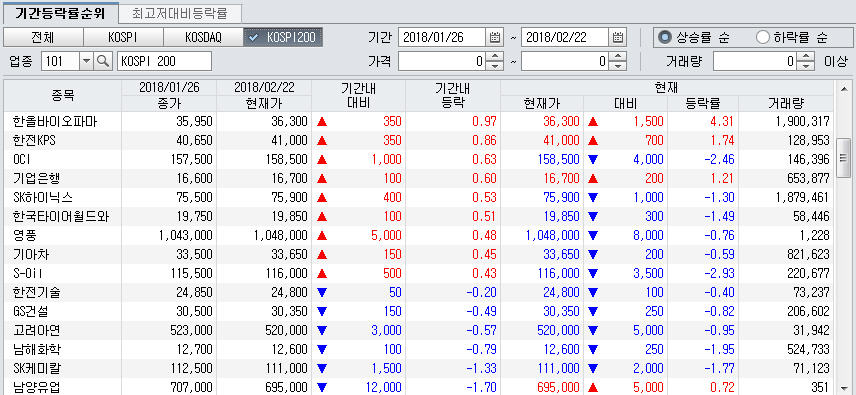Select the 기아차 stock row
Image resolution: width=856 pixels, height=395 pixels.
click(x=419, y=254)
